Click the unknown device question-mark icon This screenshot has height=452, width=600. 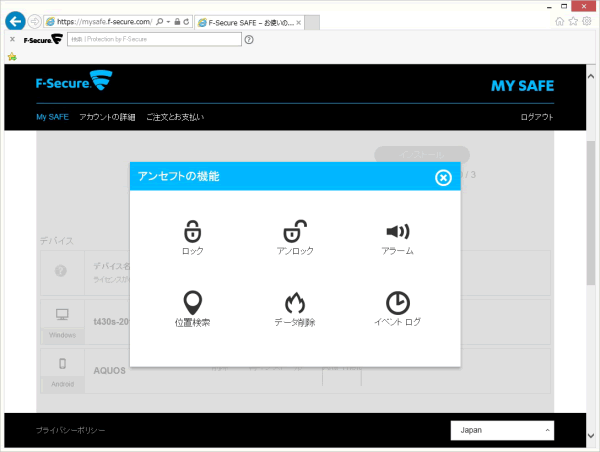coord(61,271)
